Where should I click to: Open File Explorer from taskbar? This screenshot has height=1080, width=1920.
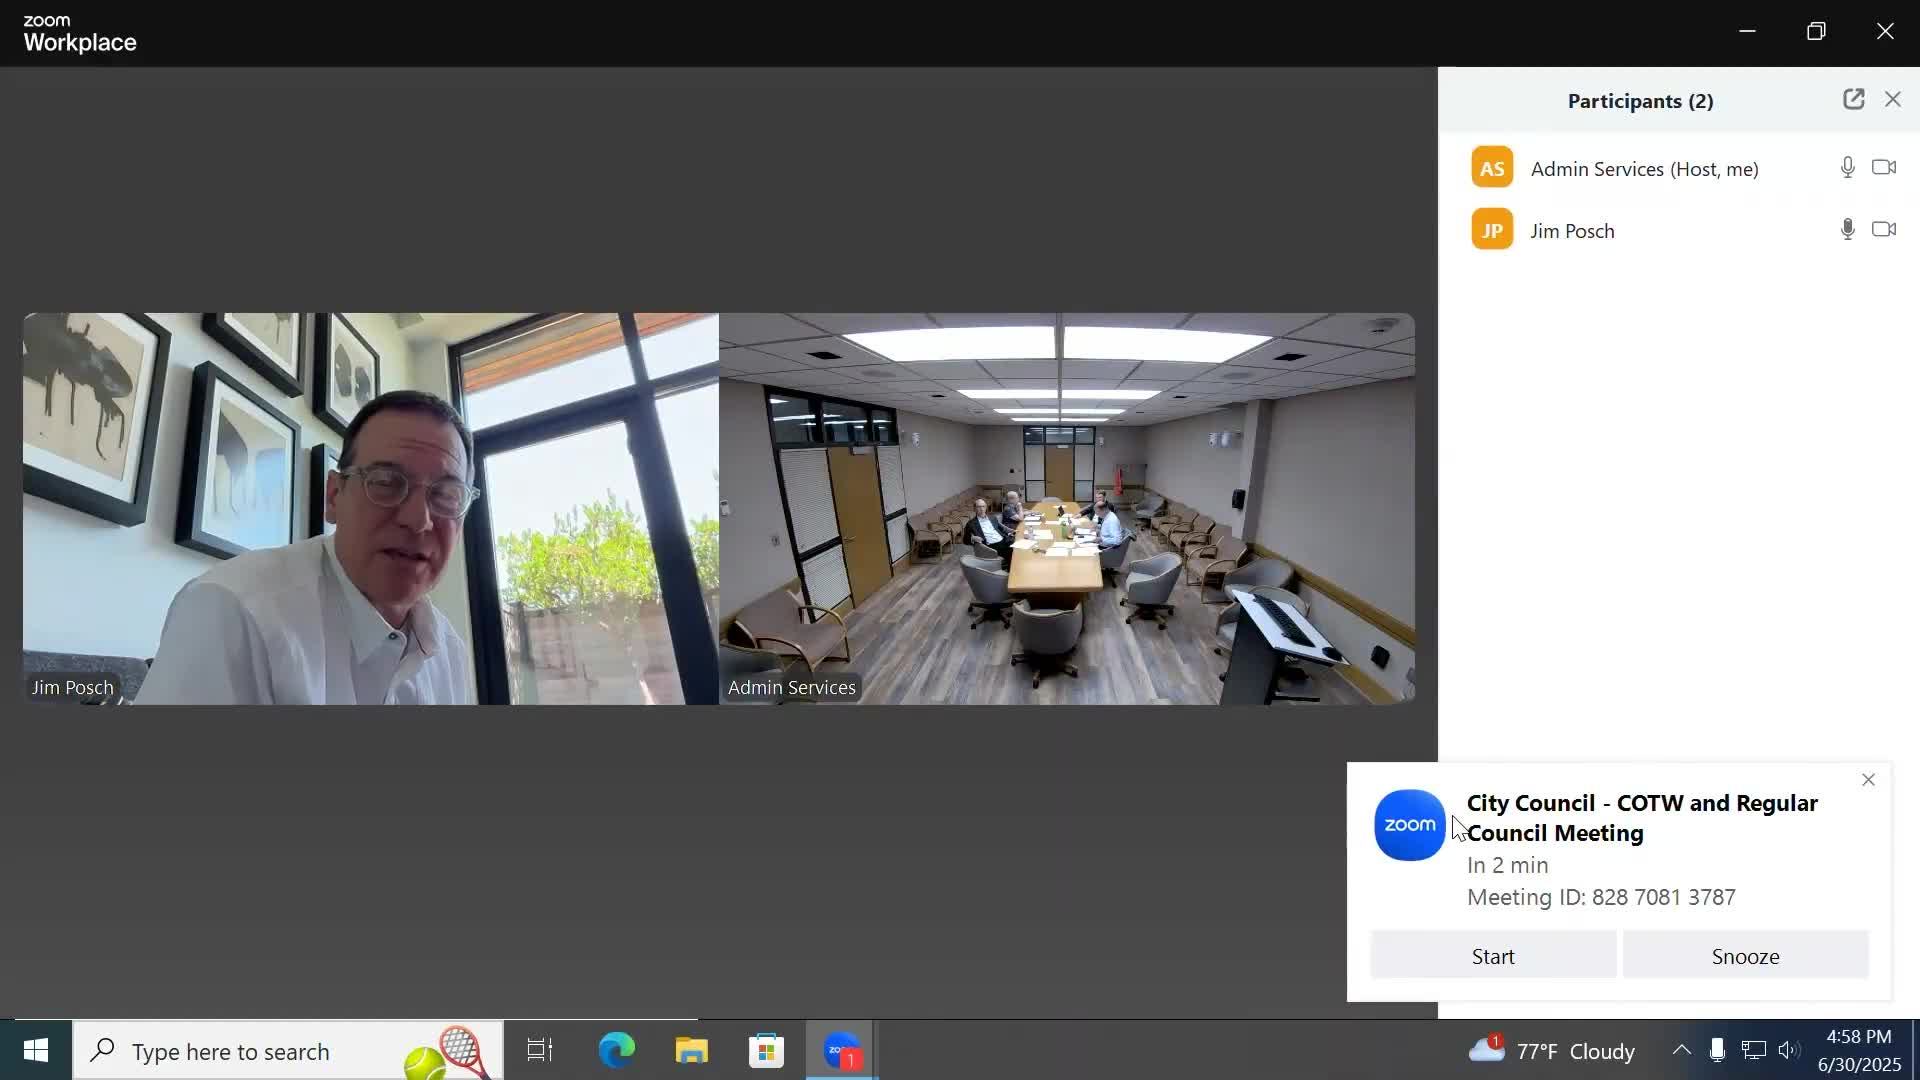click(691, 1051)
